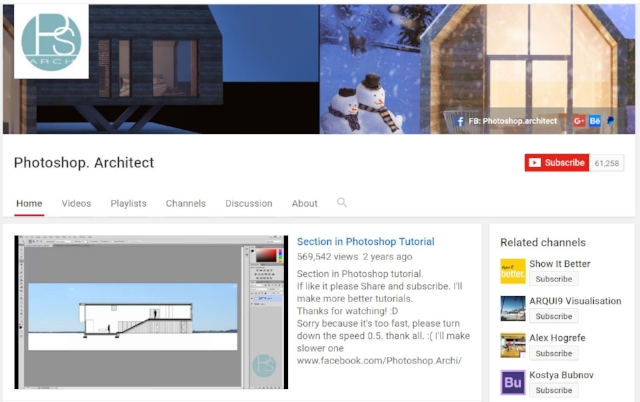Open the Discussion tab

[x=249, y=203]
